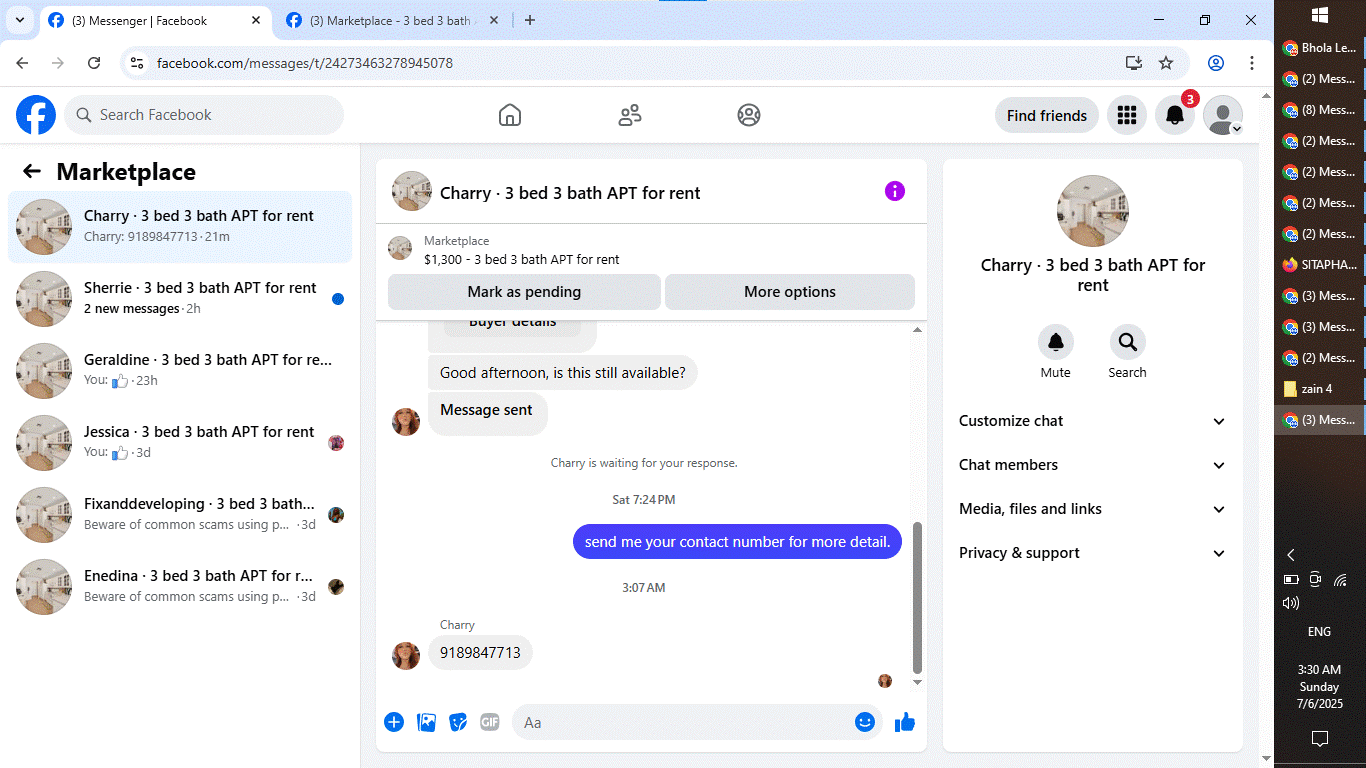Click the ENG language indicator
Viewport: 1366px width, 768px height.
click(x=1319, y=632)
